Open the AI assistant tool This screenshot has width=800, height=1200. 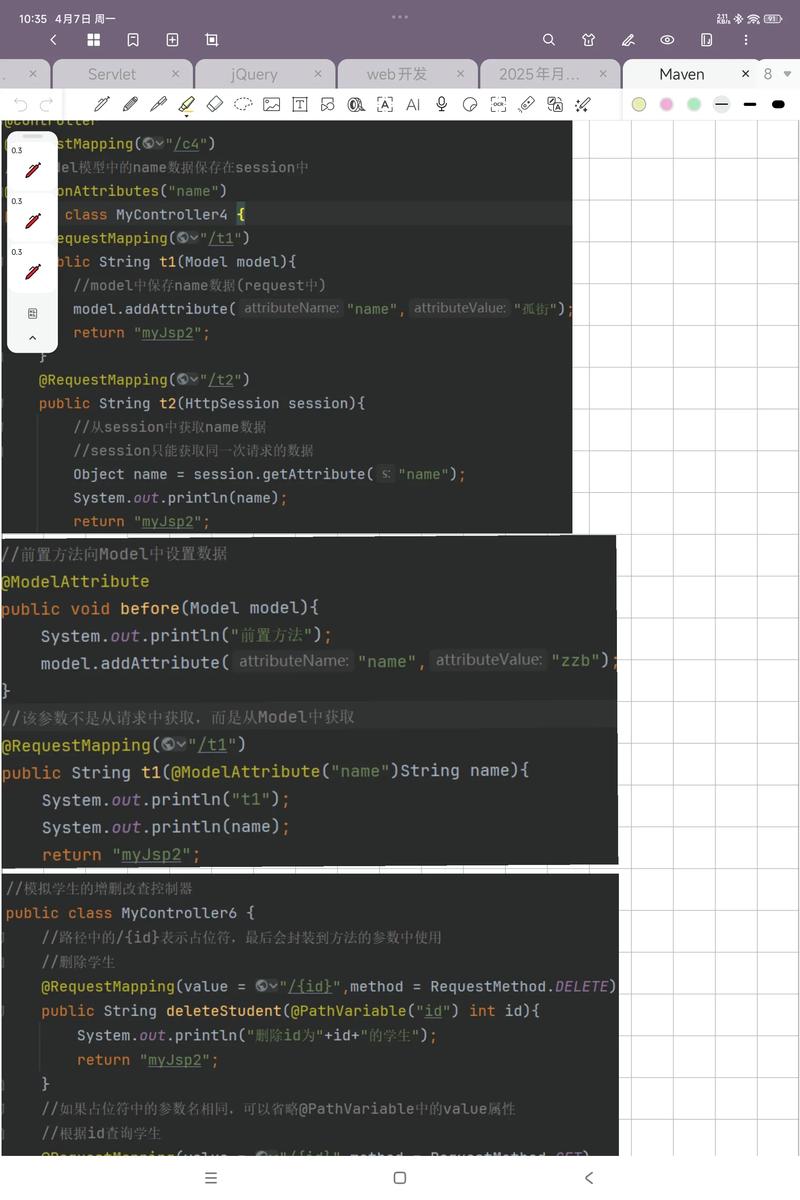pyautogui.click(x=413, y=104)
